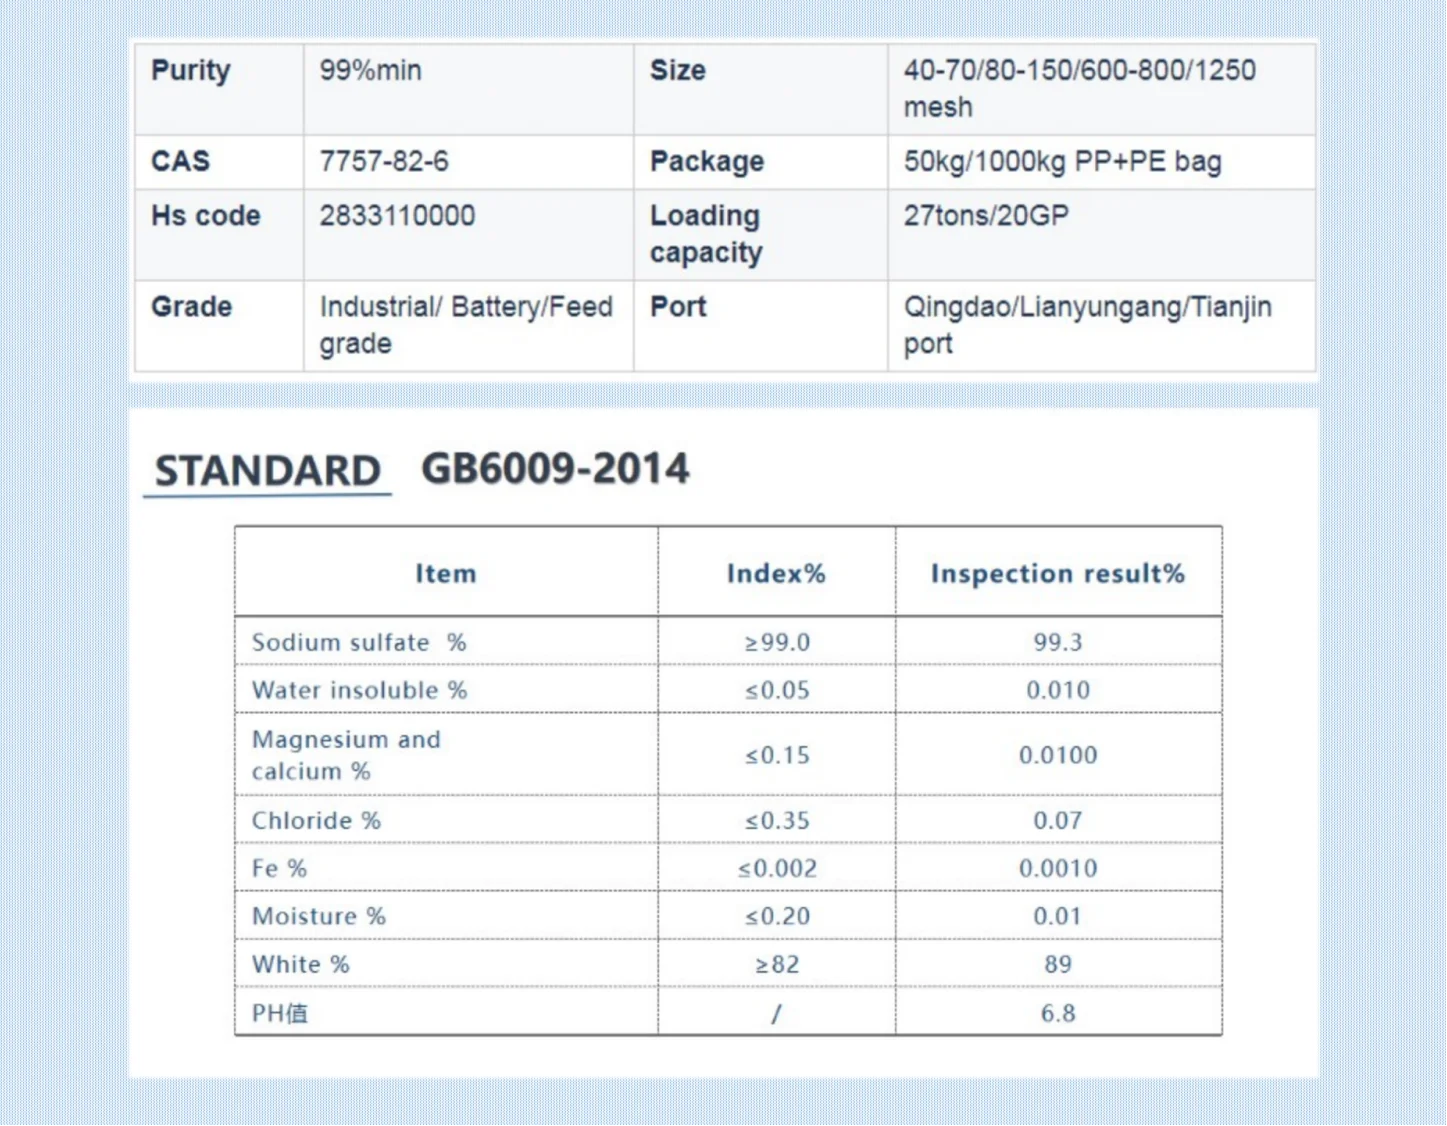
Task: Click the '40-70/80-150/600-800/1250 mesh' size value
Action: click(1079, 88)
